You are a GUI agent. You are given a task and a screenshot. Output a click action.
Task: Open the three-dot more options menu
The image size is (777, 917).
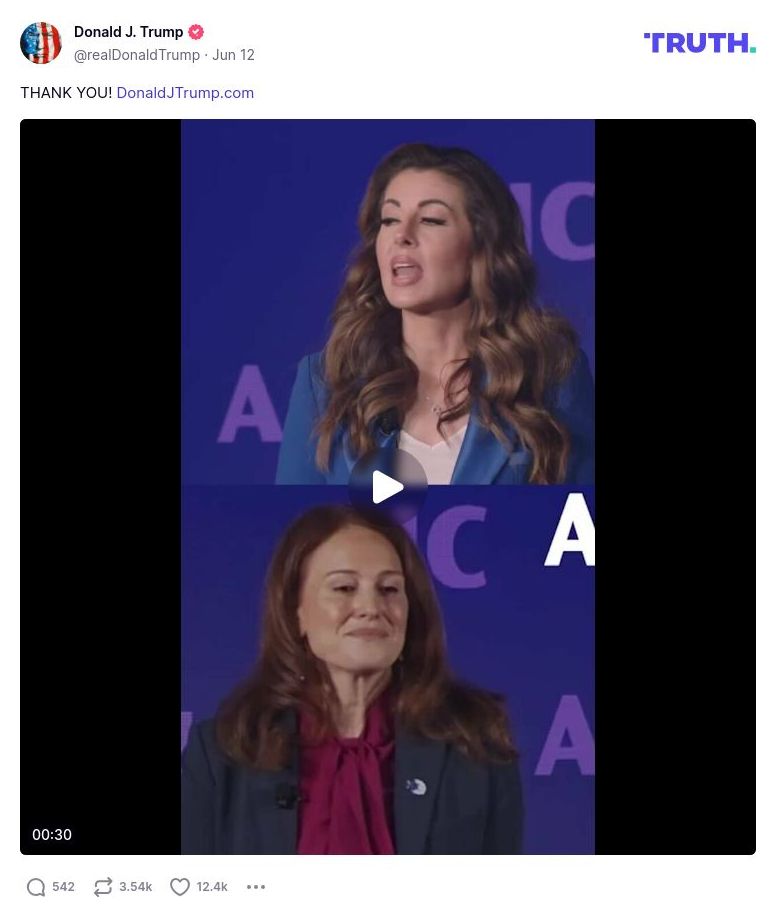(x=256, y=887)
